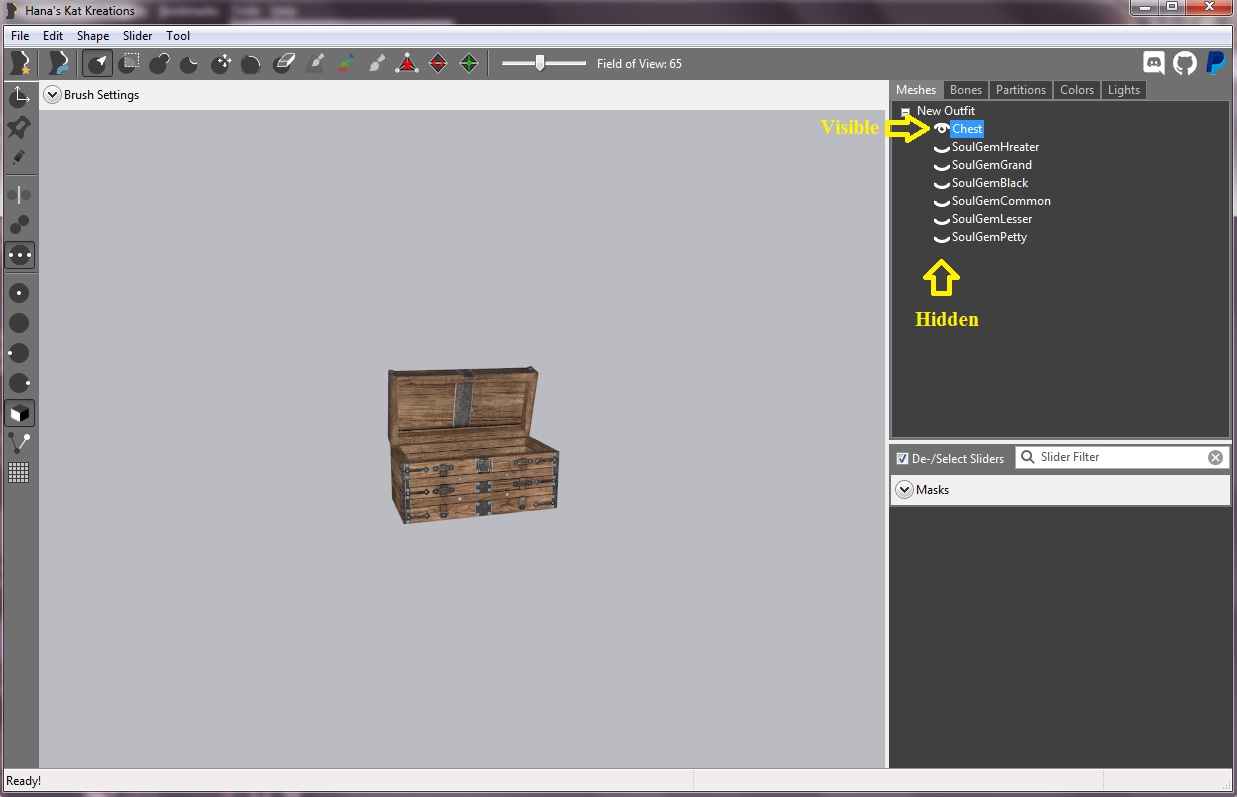This screenshot has width=1237, height=797.
Task: Select the Deflate brush tool
Action: pyautogui.click(x=189, y=63)
